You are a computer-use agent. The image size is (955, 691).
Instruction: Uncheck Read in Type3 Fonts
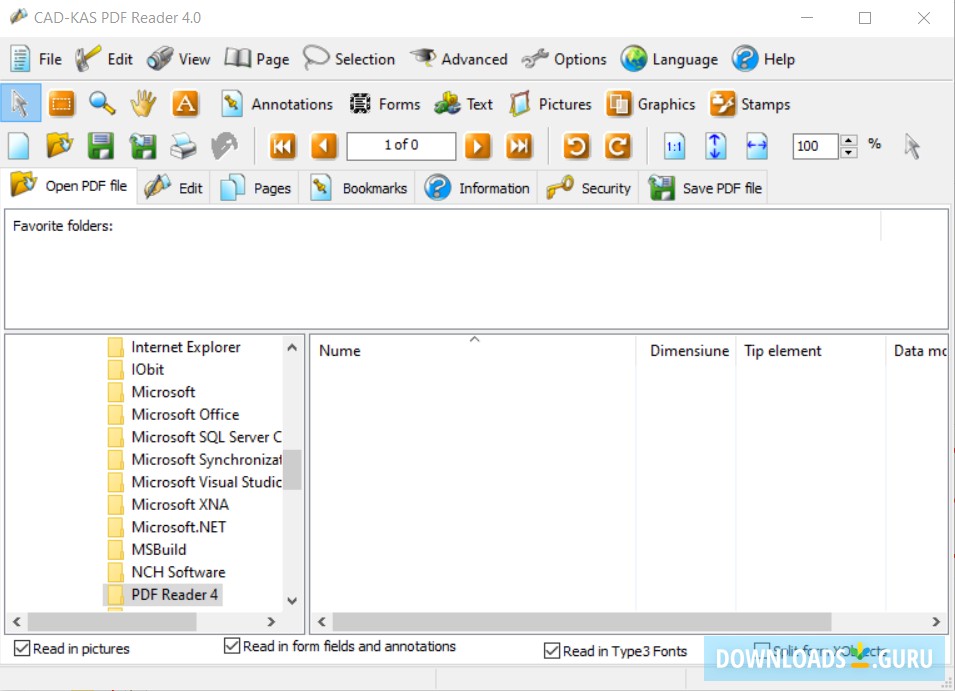[552, 650]
